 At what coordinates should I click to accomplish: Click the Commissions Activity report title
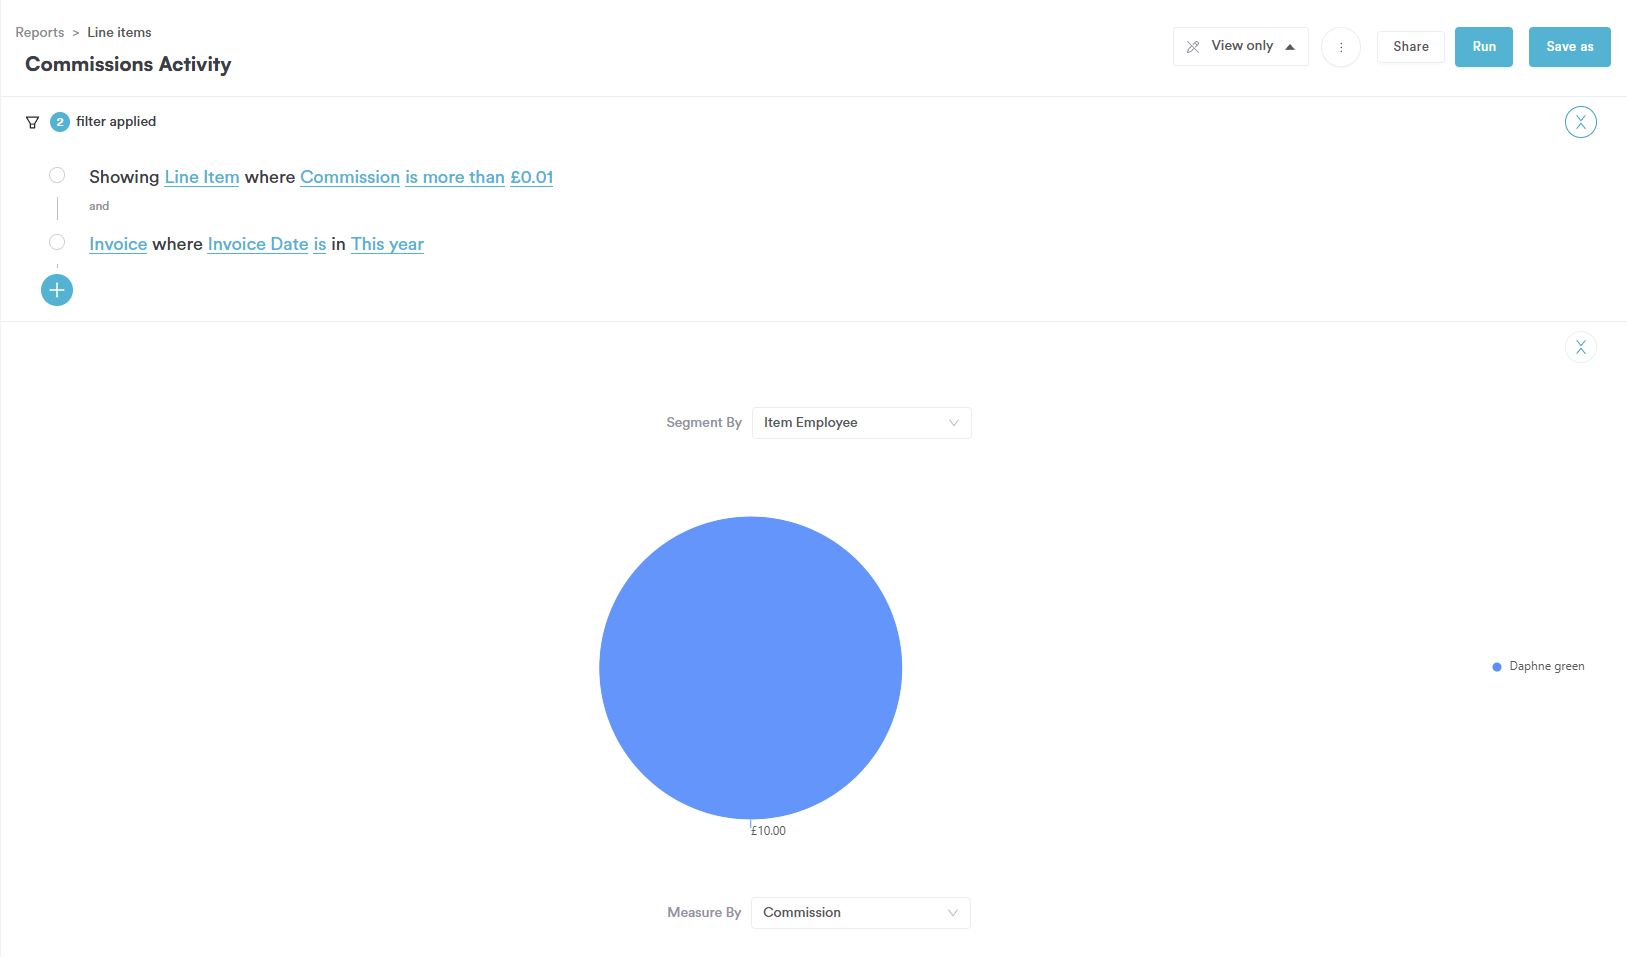point(128,64)
